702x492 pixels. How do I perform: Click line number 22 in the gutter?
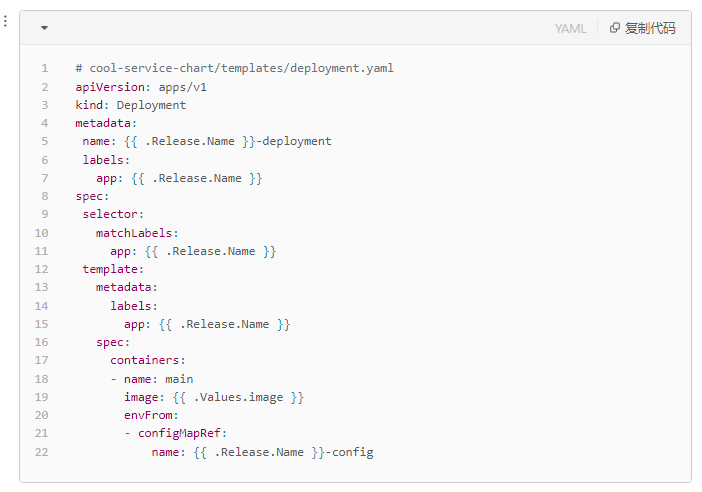tap(42, 452)
